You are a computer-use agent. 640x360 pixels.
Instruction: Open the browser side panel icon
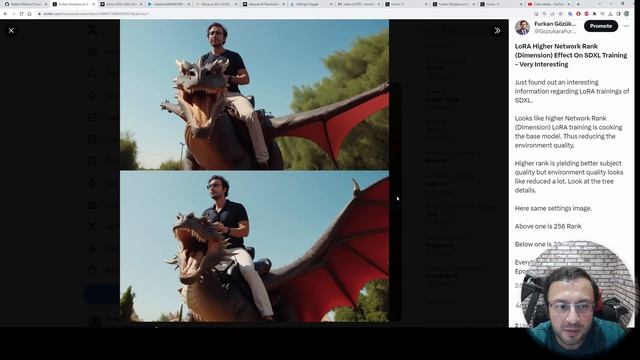(618, 14)
